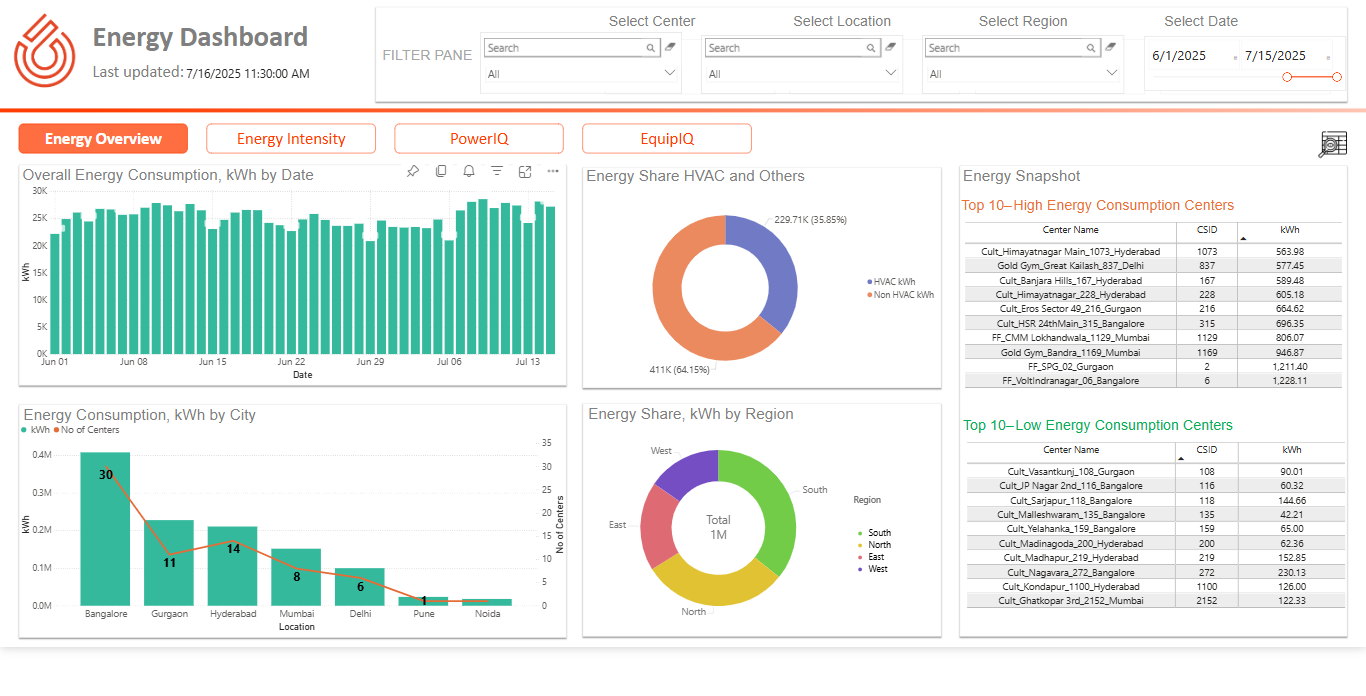Expand the Select Region dropdown
The height and width of the screenshot is (696, 1366).
pos(1111,73)
